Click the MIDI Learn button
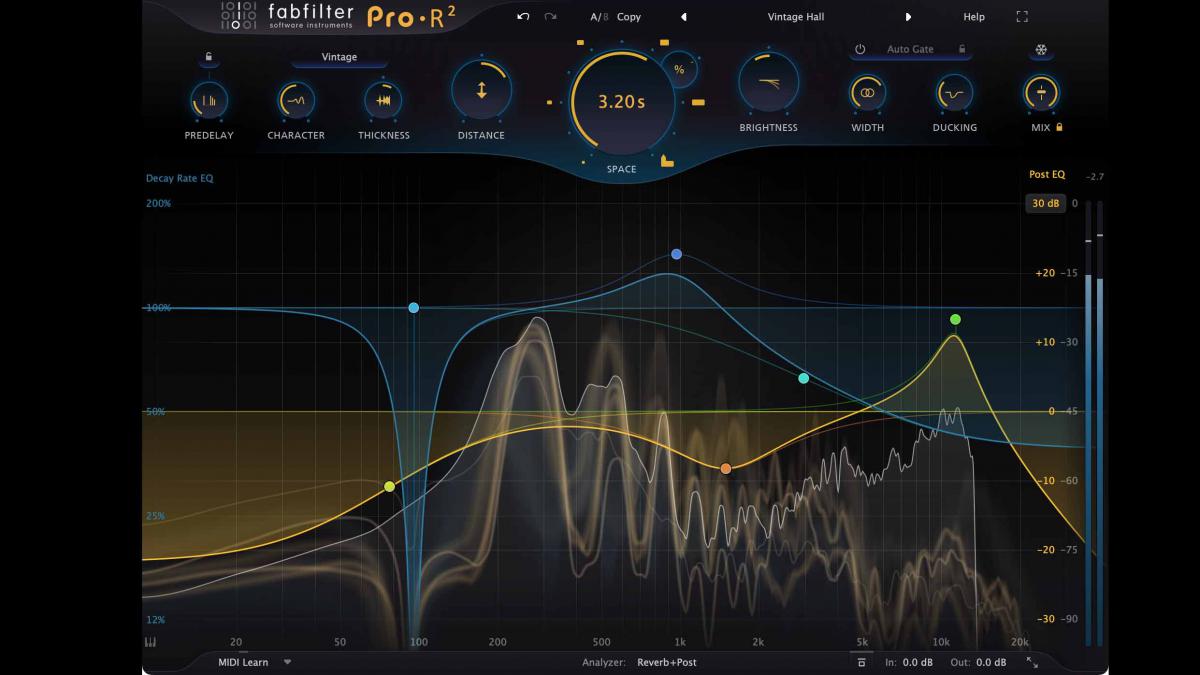Image resolution: width=1200 pixels, height=675 pixels. [x=244, y=662]
